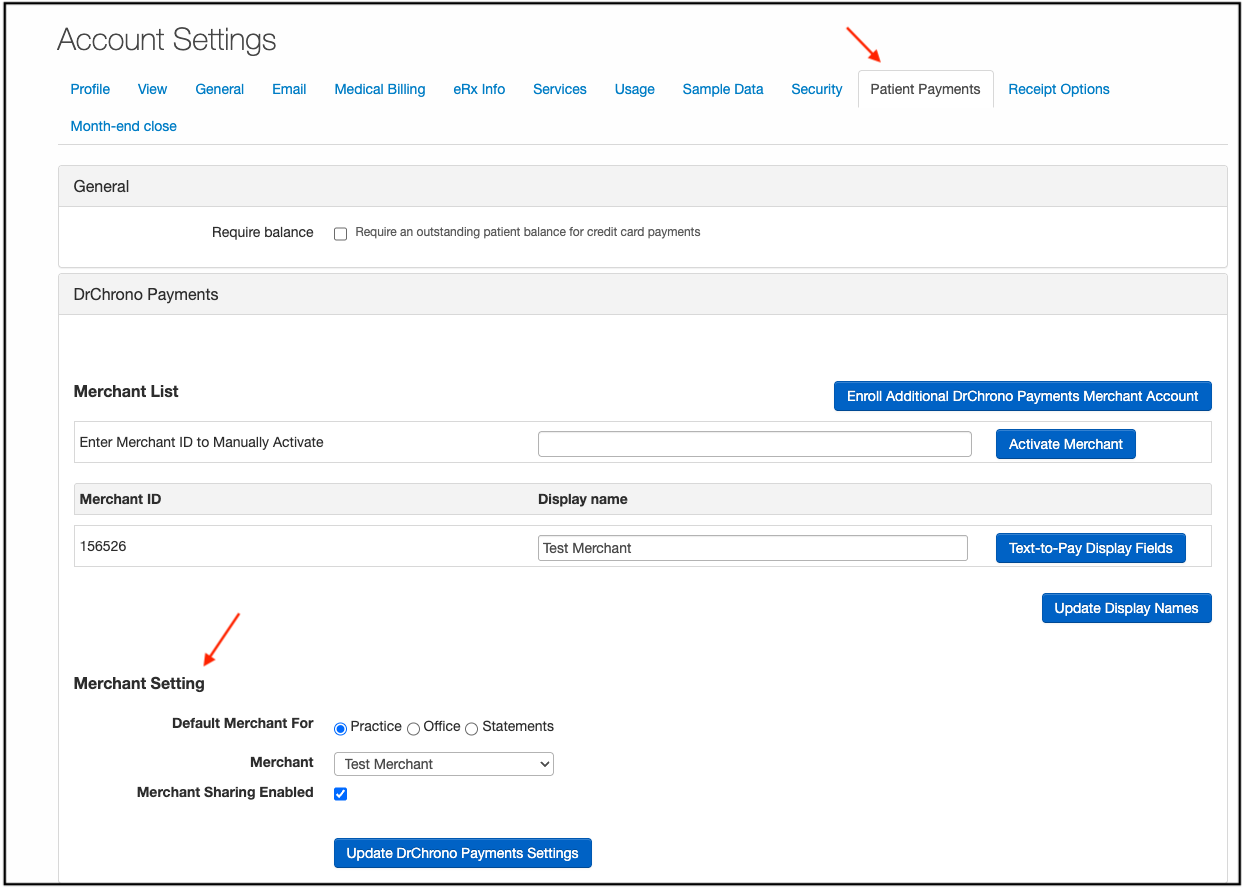Go to the Email tab
The image size is (1242, 888).
click(x=289, y=89)
